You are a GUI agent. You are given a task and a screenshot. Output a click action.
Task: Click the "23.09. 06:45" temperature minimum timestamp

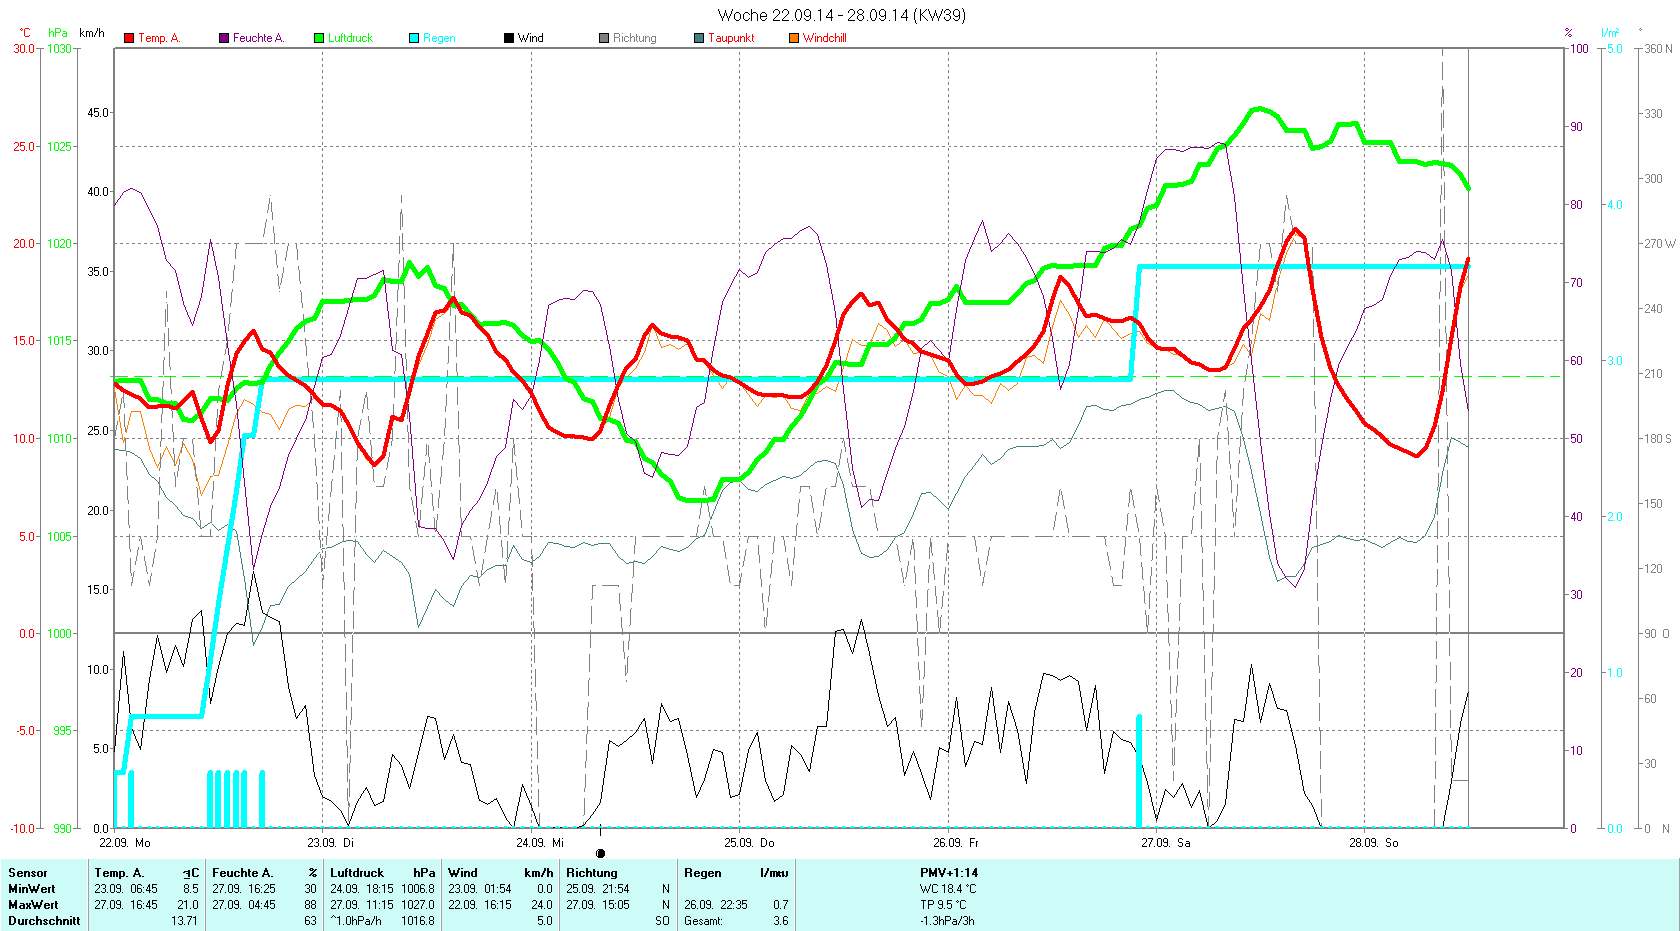click(x=126, y=889)
